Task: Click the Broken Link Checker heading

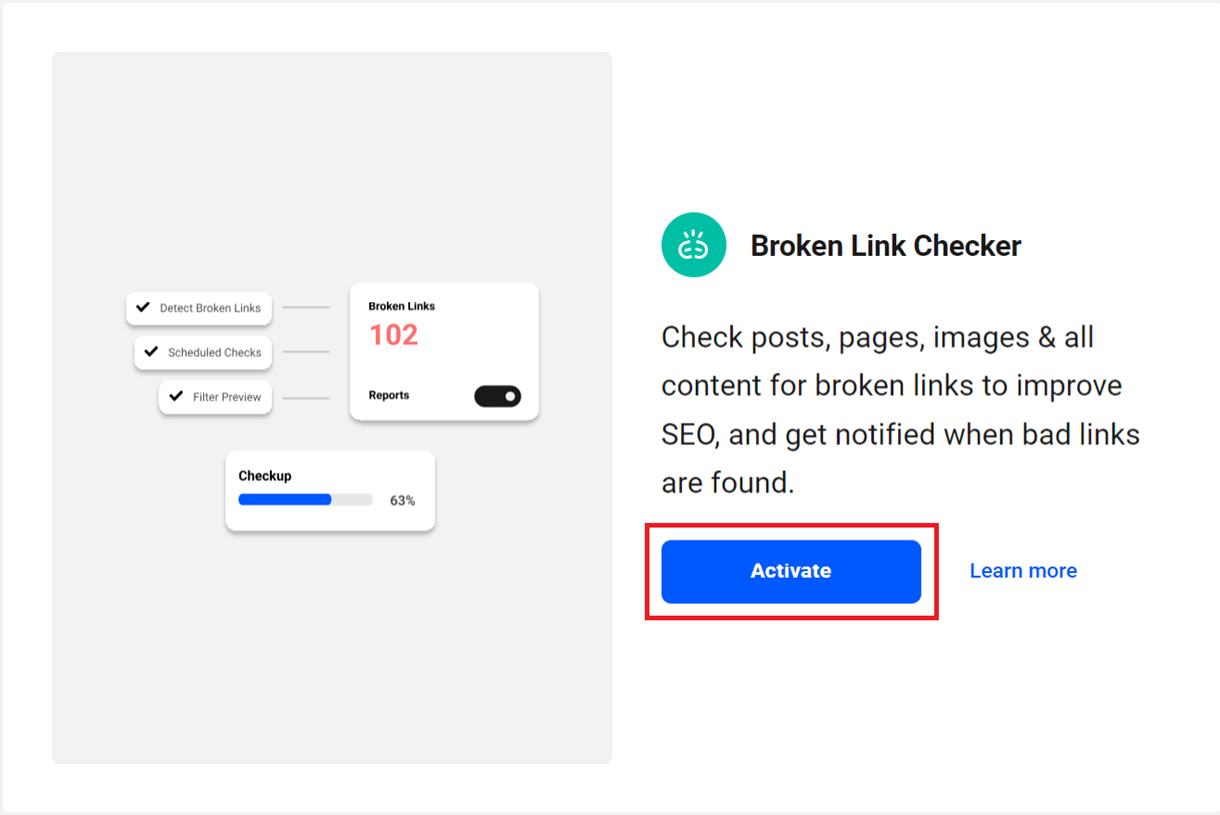Action: pos(886,246)
